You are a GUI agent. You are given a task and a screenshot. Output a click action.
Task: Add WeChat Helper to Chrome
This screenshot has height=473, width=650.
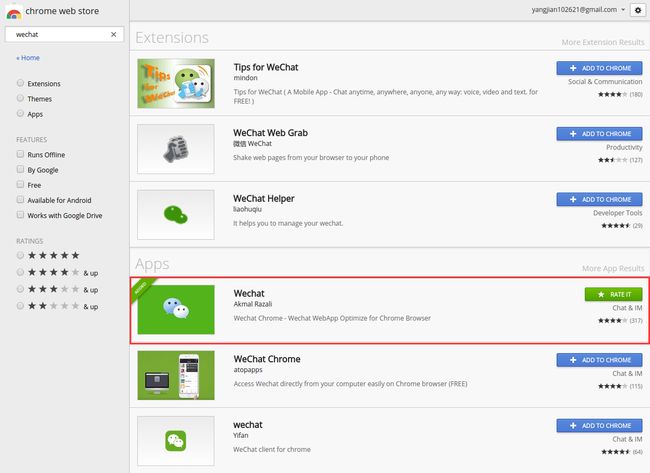(x=599, y=199)
